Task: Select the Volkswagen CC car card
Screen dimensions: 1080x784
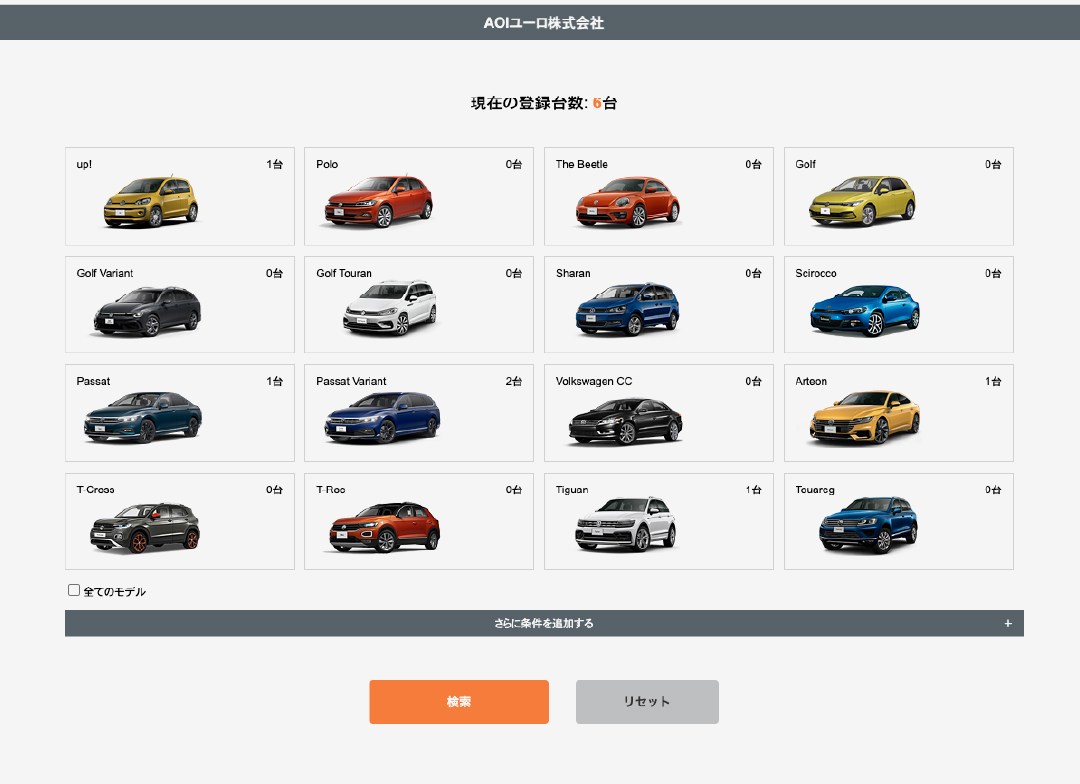Action: [658, 413]
